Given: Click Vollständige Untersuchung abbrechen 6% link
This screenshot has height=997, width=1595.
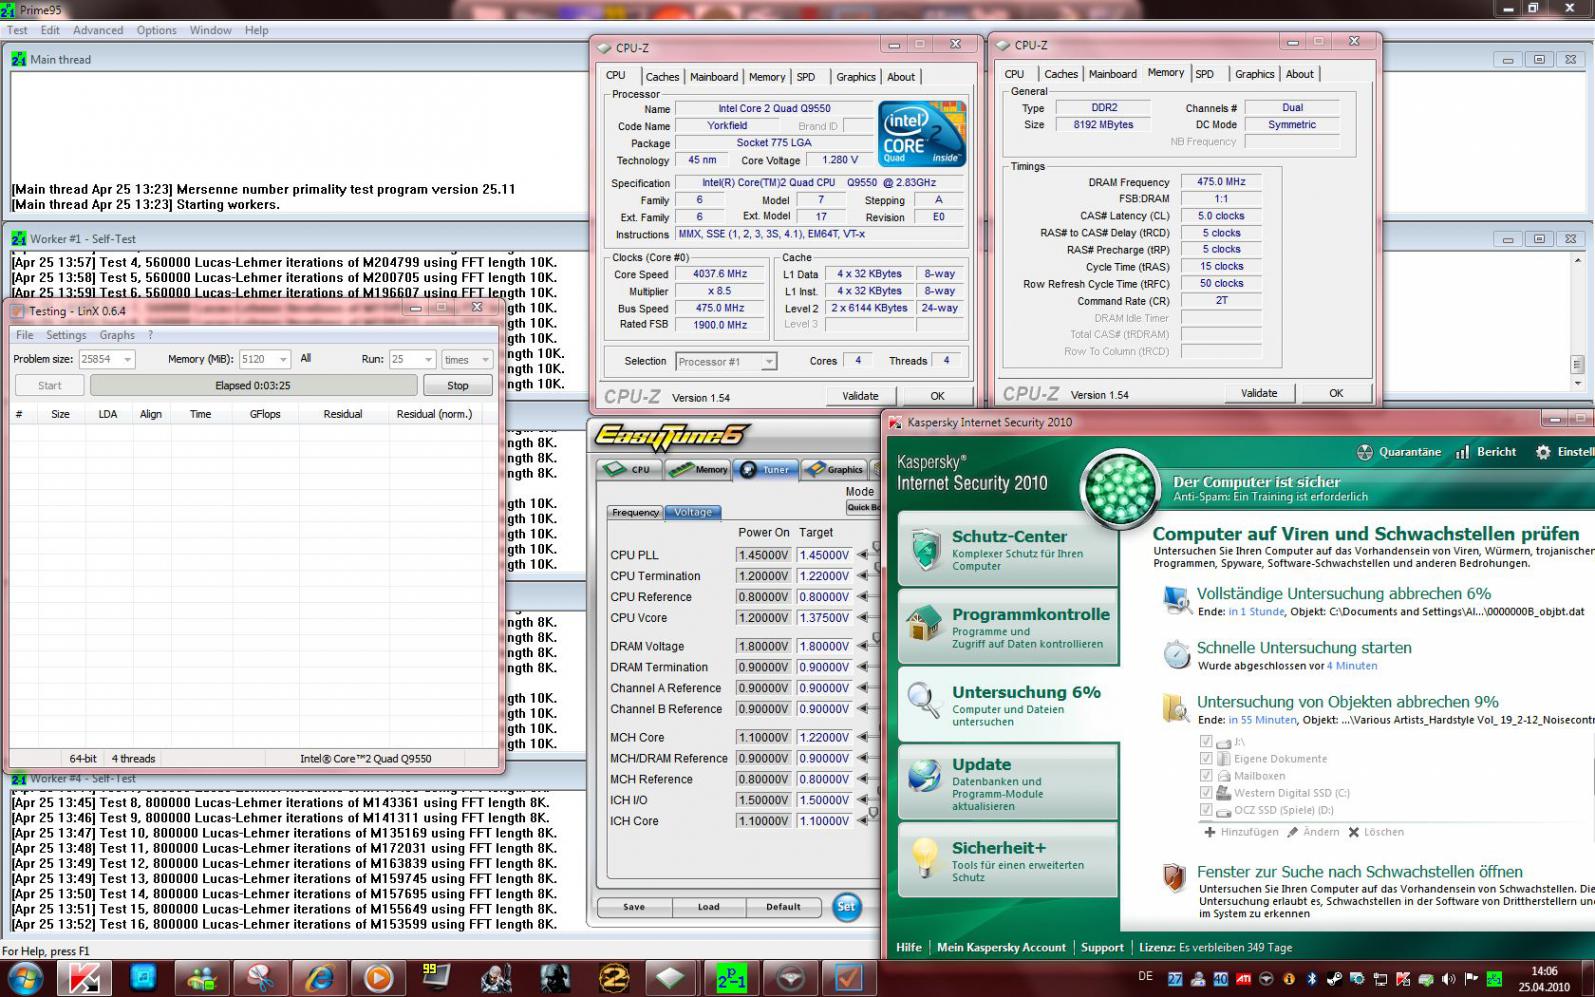Looking at the screenshot, I should (x=1344, y=593).
